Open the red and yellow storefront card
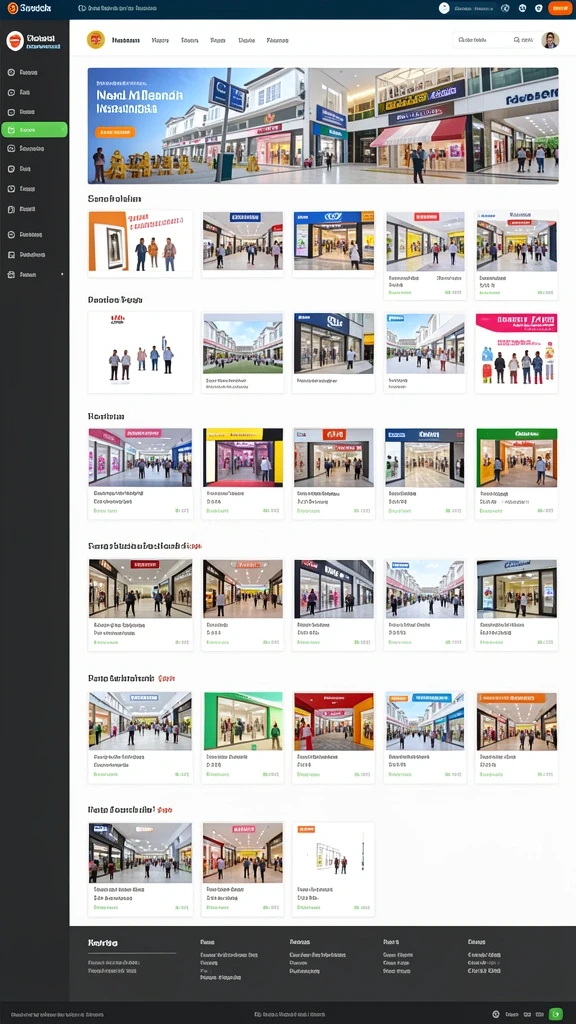This screenshot has width=576, height=1024. (x=333, y=737)
